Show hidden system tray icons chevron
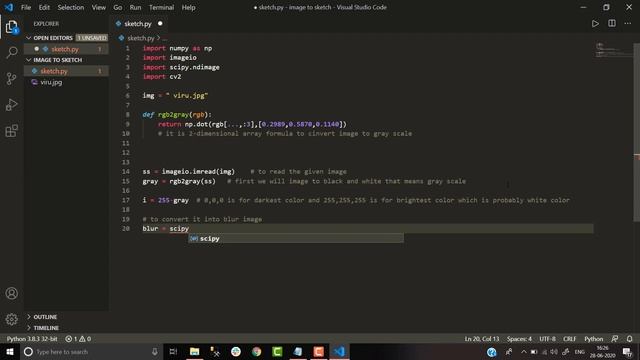 (523, 351)
